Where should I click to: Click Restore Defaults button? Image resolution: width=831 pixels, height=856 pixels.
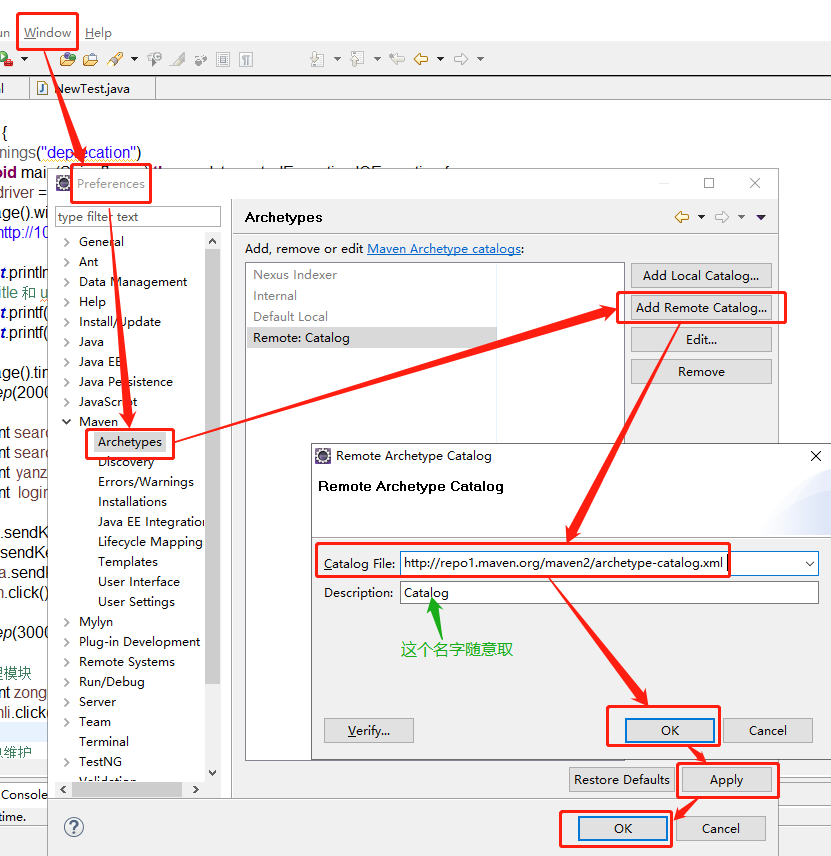pos(621,780)
